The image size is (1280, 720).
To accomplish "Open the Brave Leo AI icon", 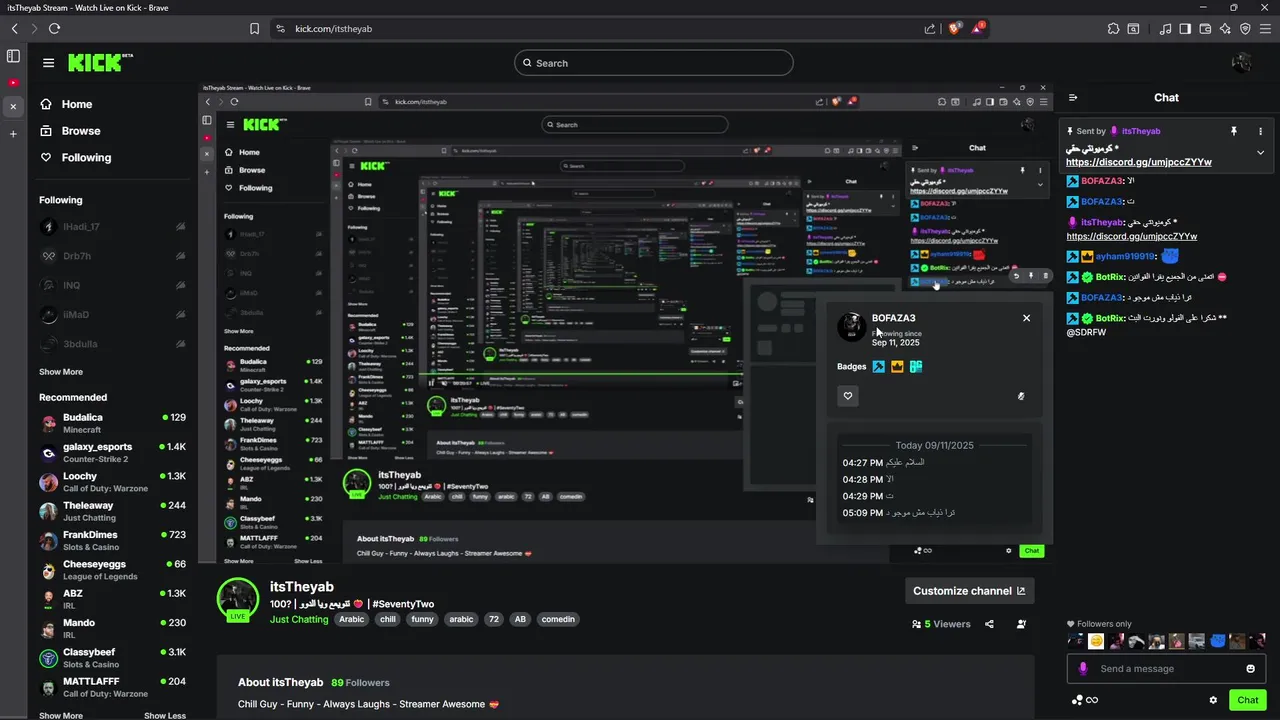I will 1225,29.
